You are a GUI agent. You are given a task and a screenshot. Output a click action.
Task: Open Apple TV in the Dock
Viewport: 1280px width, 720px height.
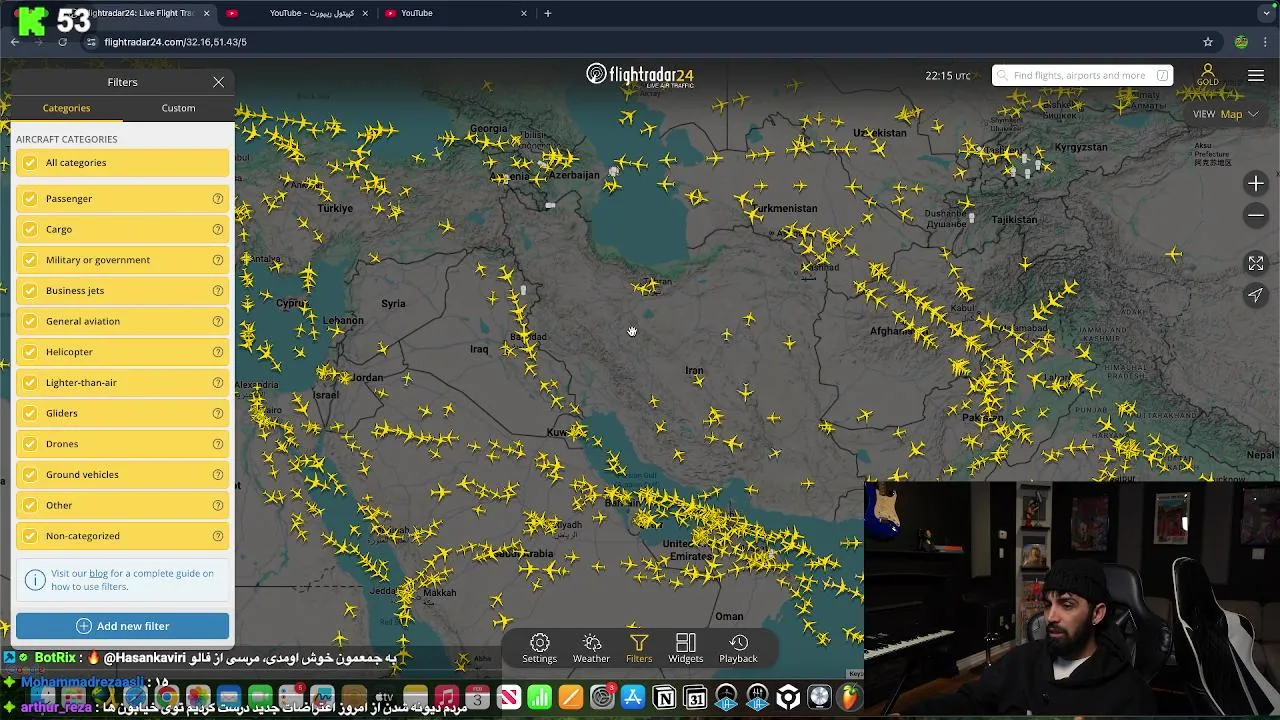coord(385,698)
